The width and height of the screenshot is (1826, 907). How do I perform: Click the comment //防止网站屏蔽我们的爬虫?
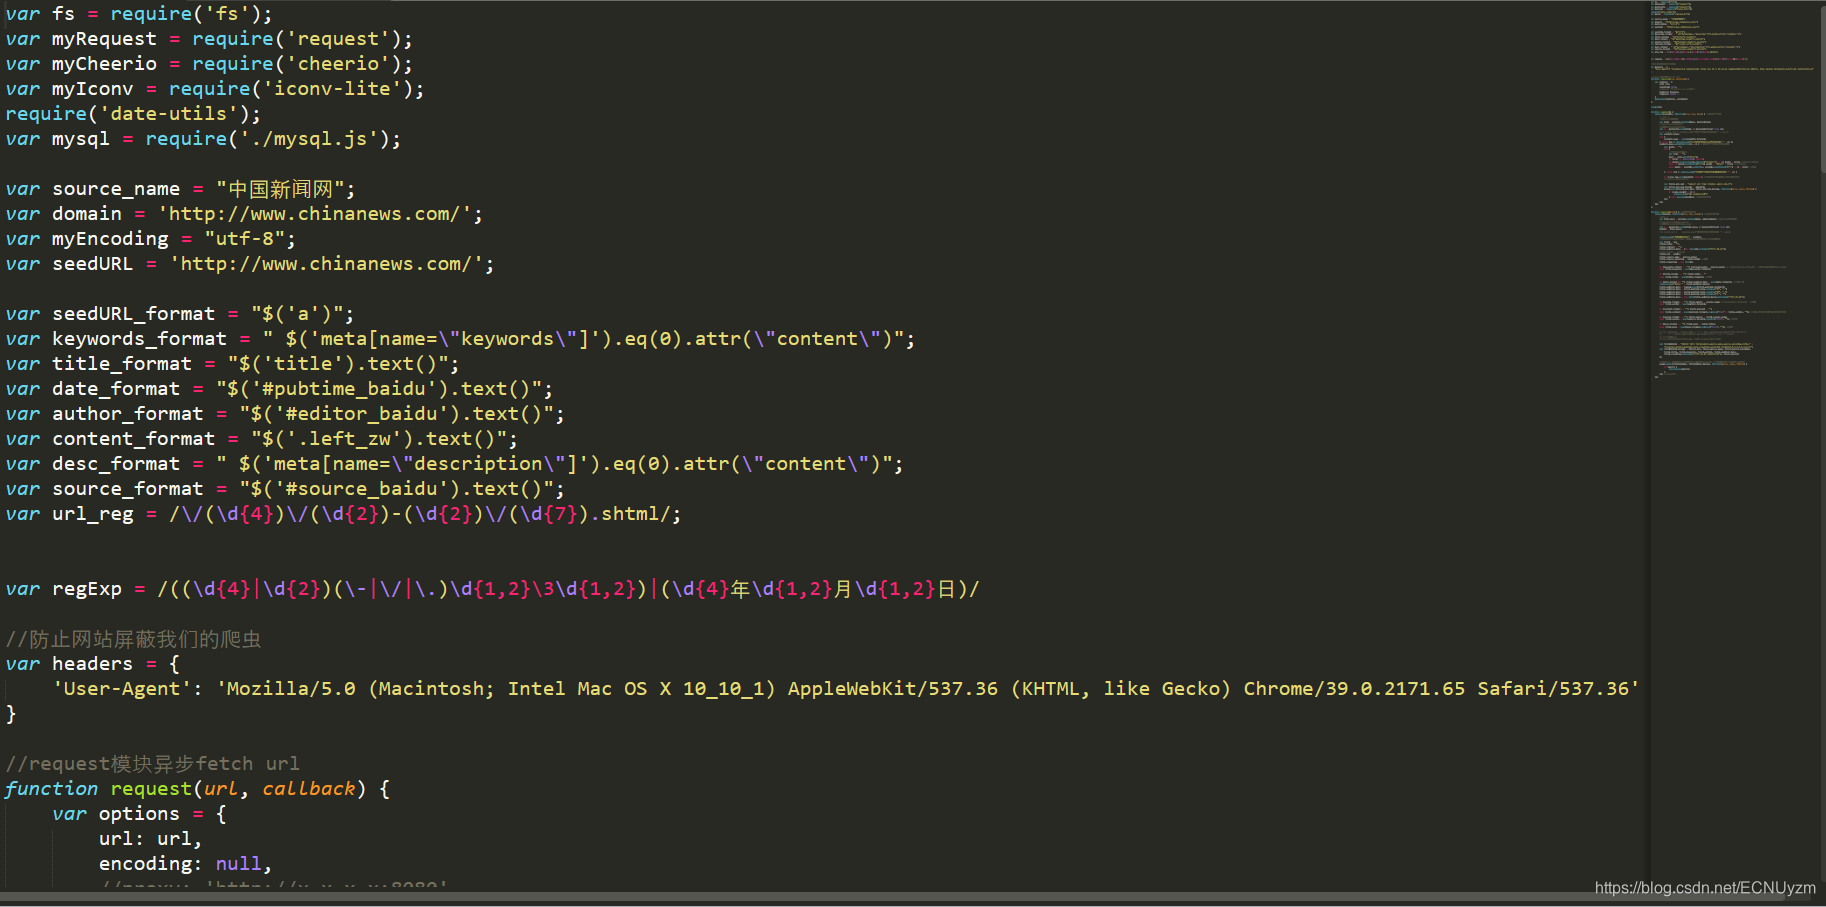(x=133, y=639)
